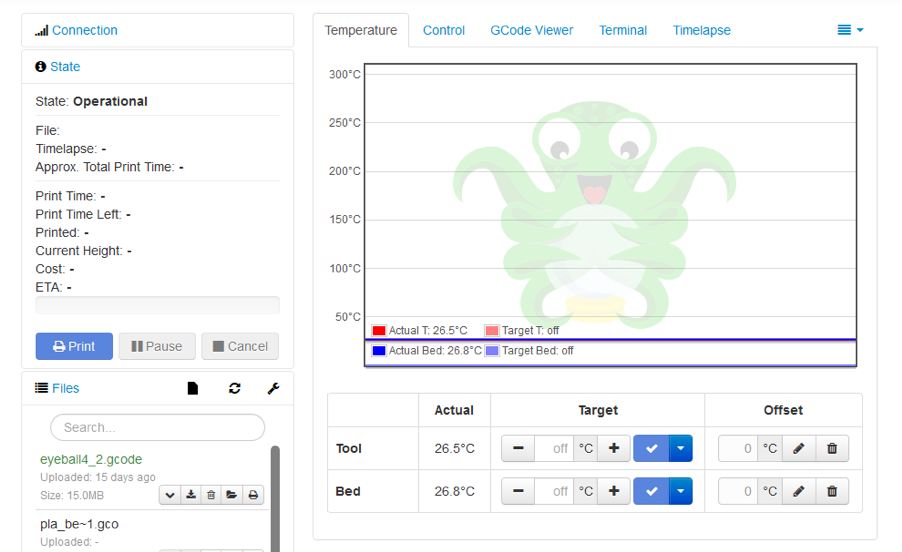Screen dimensions: 902x552
Task: Start the job with the Print button
Action: 74,346
